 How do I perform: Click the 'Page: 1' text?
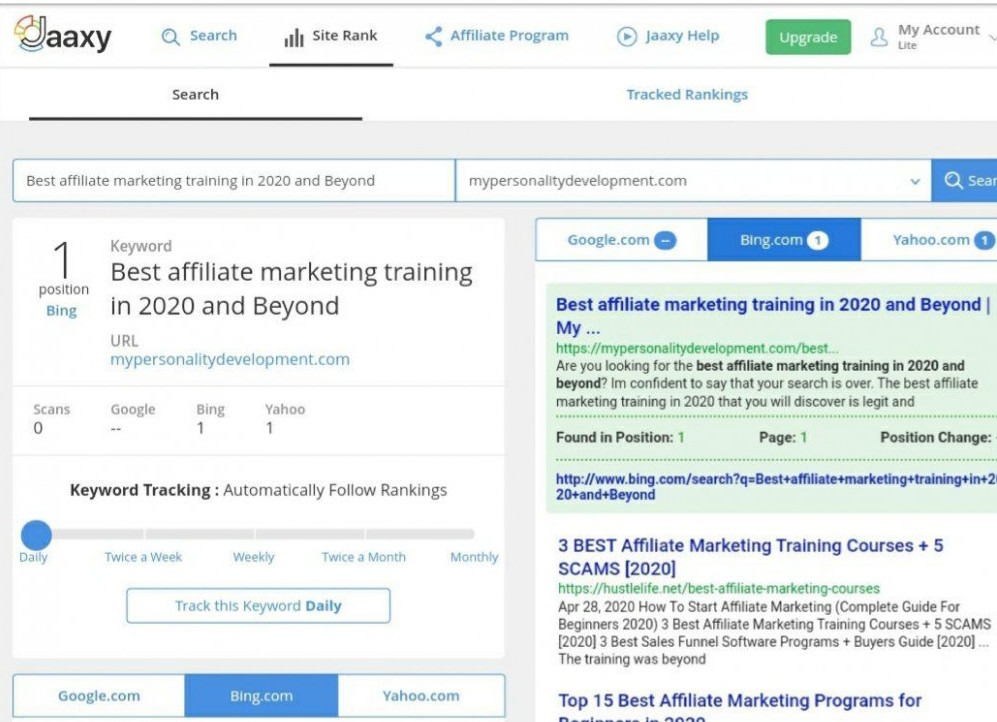pyautogui.click(x=783, y=437)
